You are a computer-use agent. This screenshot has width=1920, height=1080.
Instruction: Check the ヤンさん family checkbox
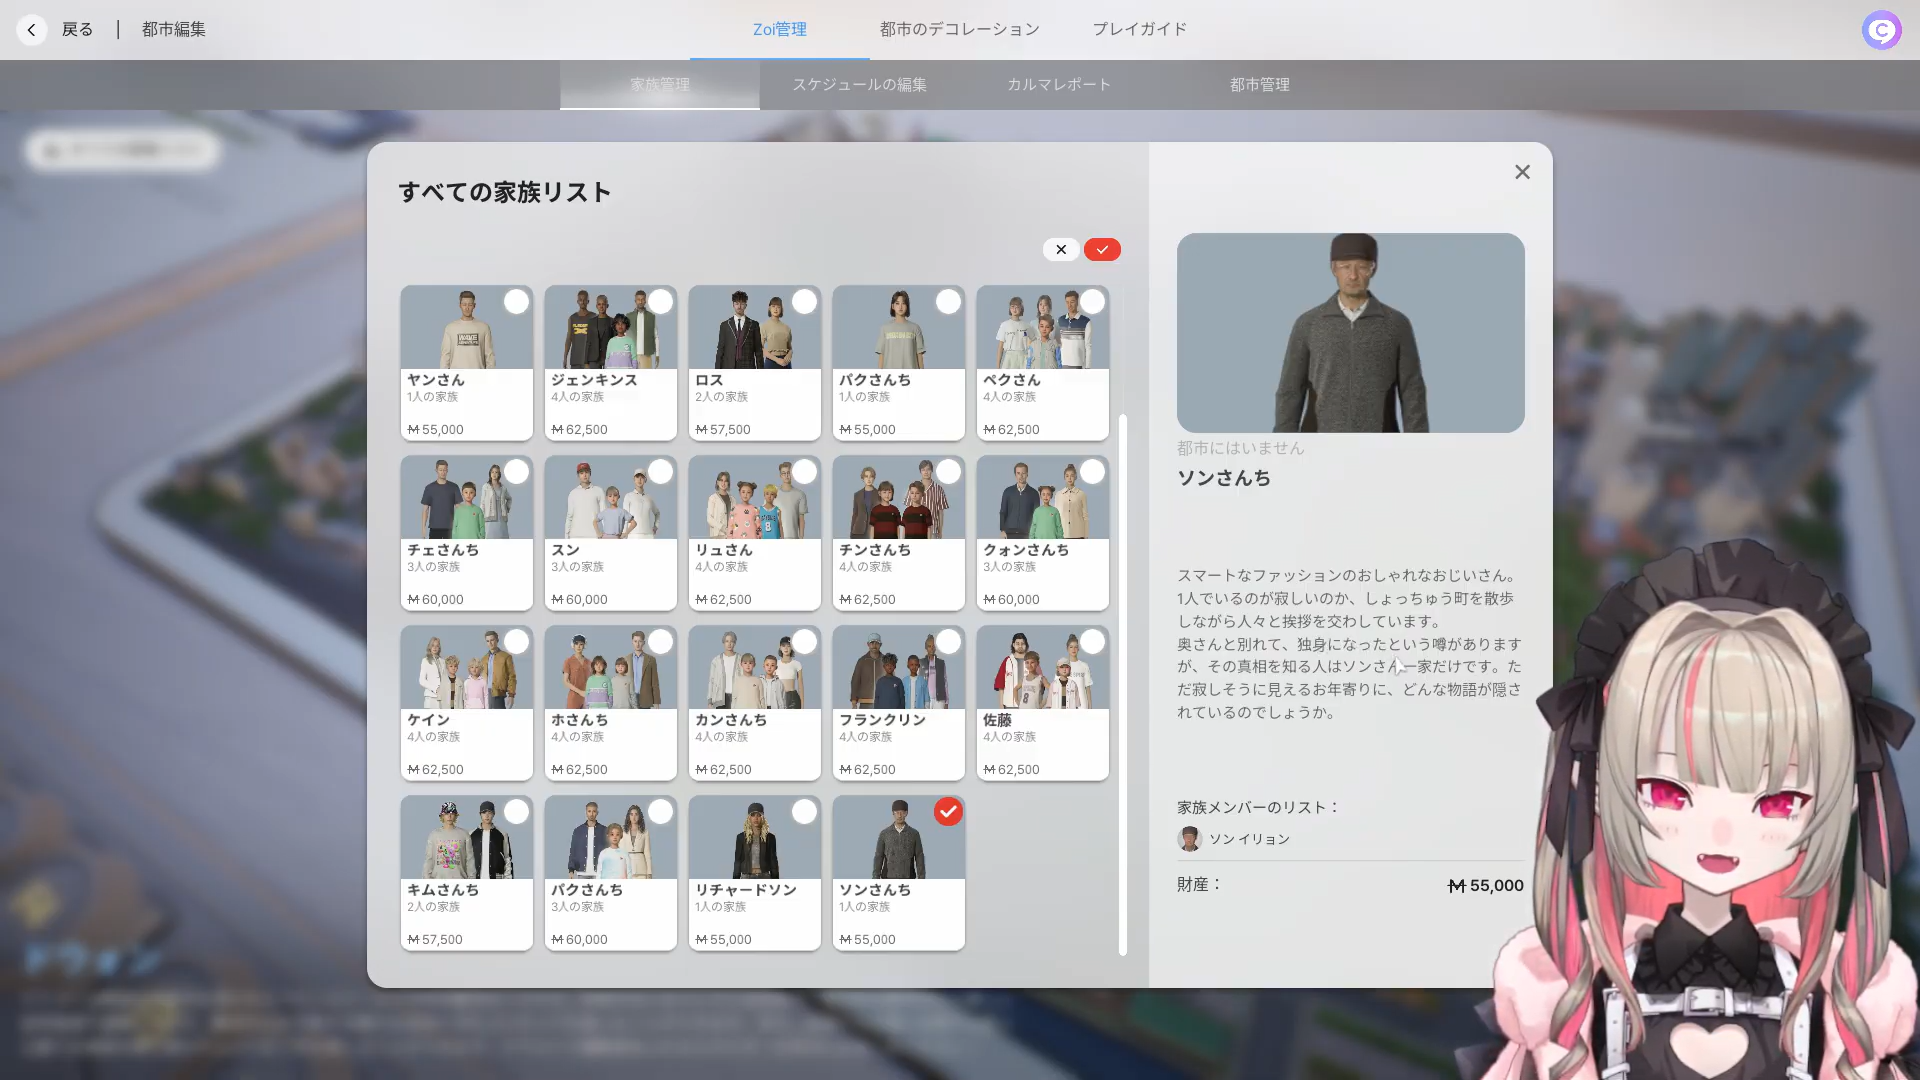pos(516,302)
